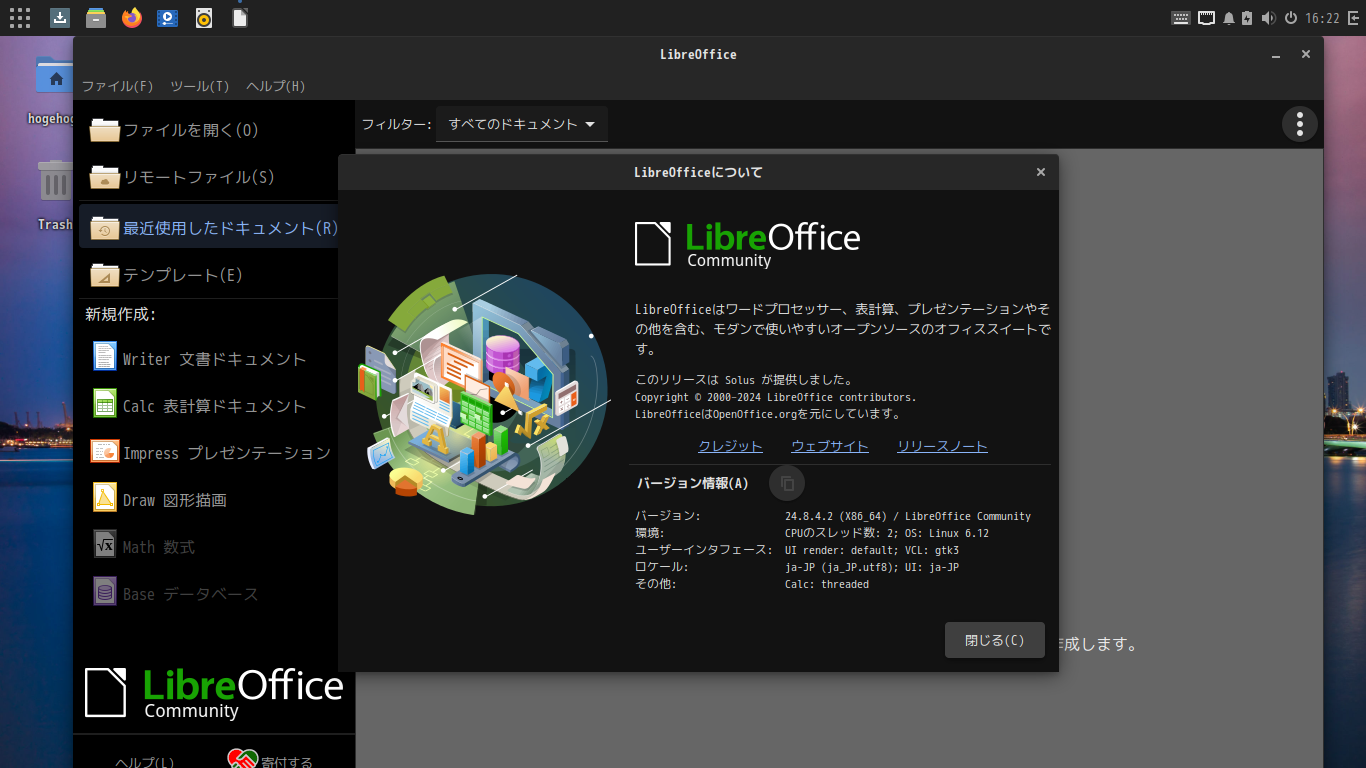The height and width of the screenshot is (768, 1366).
Task: Open the フィルター すべてのドキュメント dropdown
Action: [x=522, y=124]
